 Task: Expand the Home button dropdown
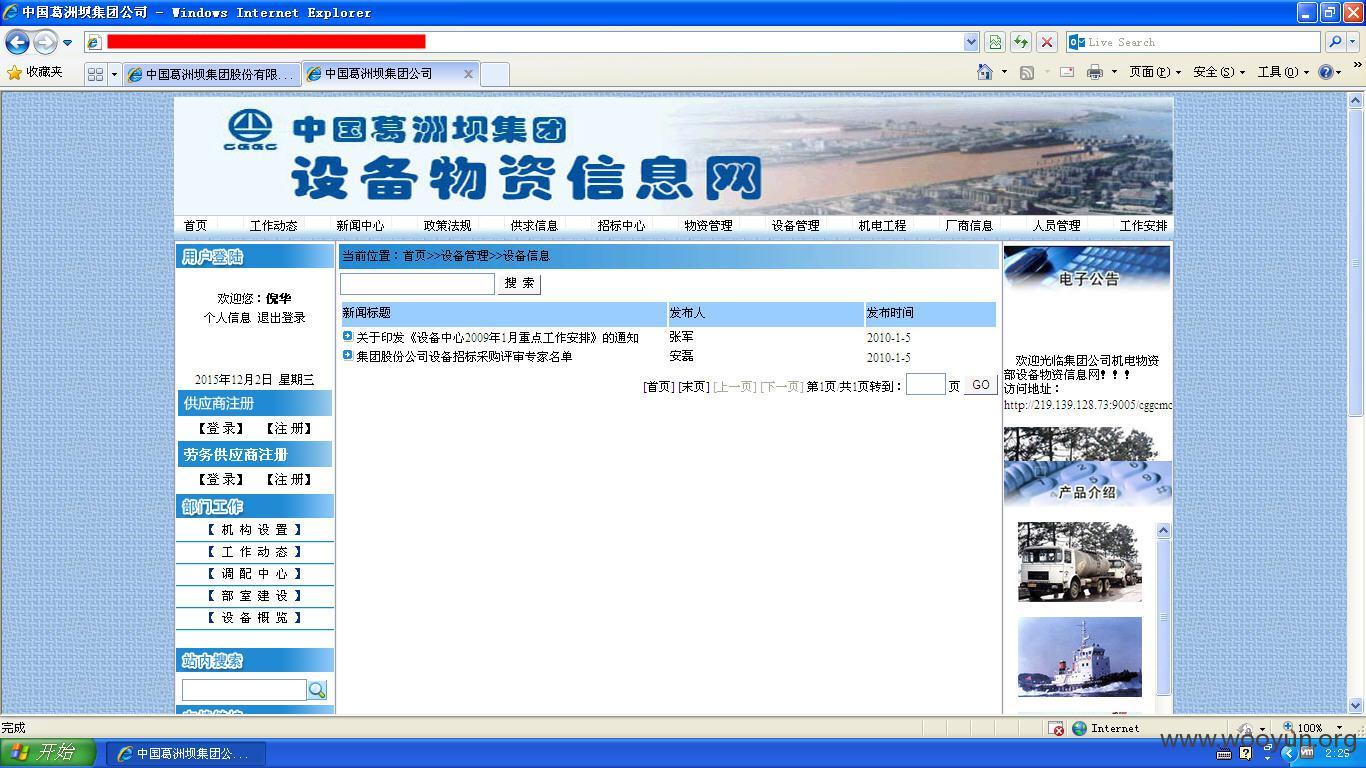(1004, 72)
